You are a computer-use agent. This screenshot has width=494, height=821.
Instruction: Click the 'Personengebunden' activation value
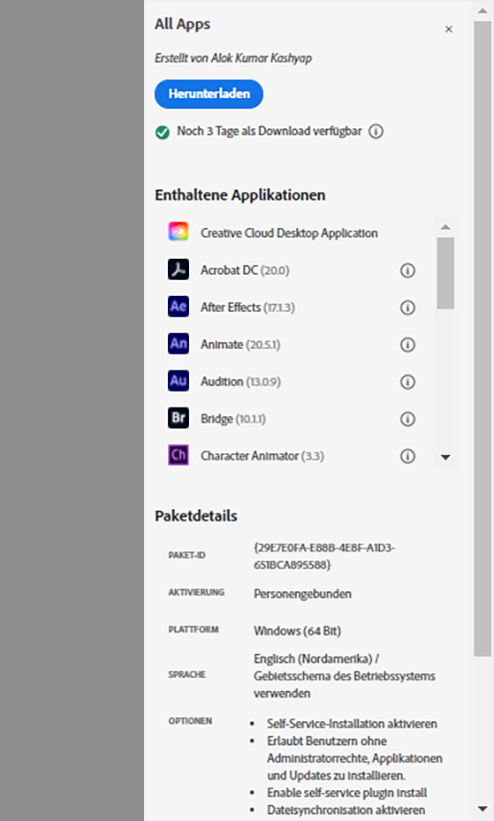click(303, 594)
